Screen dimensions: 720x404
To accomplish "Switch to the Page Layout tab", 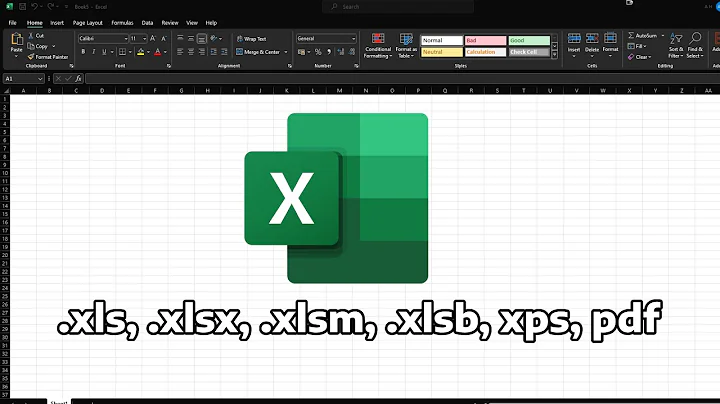I will (88, 22).
